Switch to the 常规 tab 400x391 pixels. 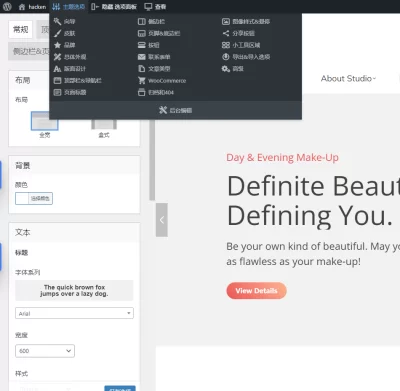point(21,30)
